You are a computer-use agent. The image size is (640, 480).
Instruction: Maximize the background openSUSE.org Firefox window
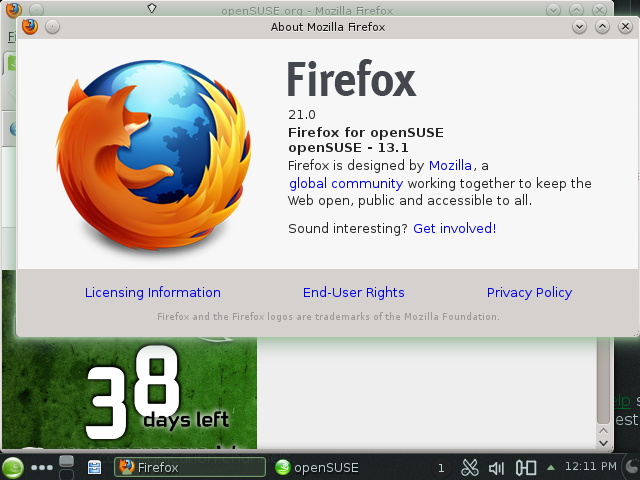pos(576,10)
